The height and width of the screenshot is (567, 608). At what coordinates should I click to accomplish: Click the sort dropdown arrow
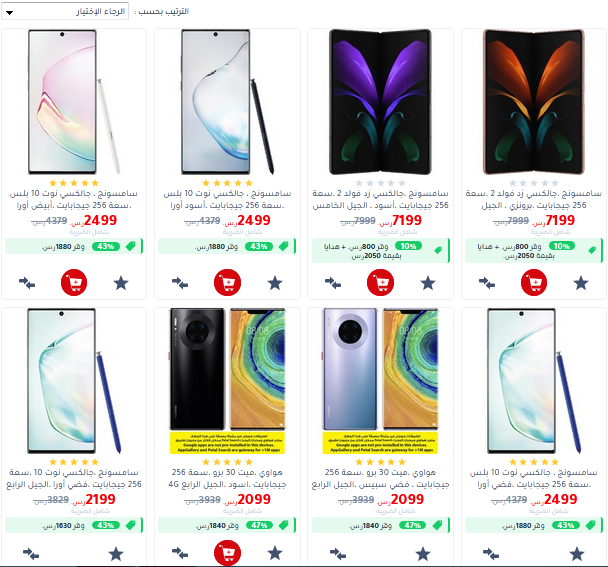(x=10, y=13)
